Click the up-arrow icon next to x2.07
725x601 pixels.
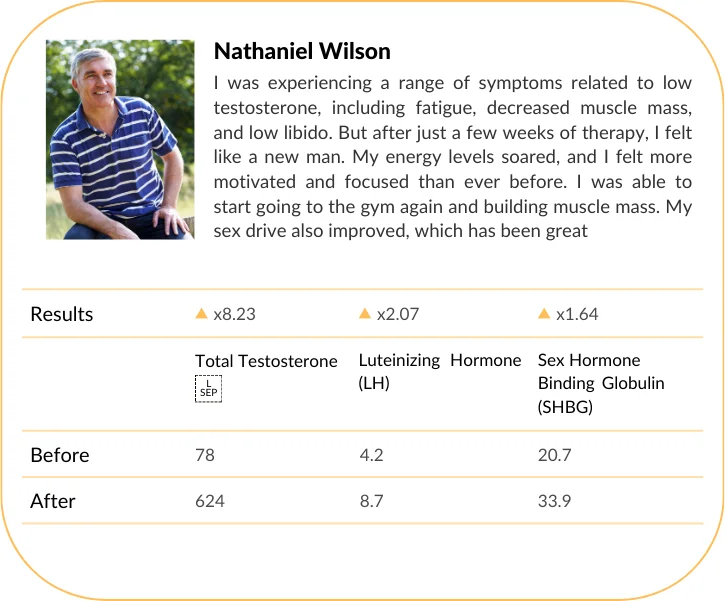pyautogui.click(x=365, y=314)
